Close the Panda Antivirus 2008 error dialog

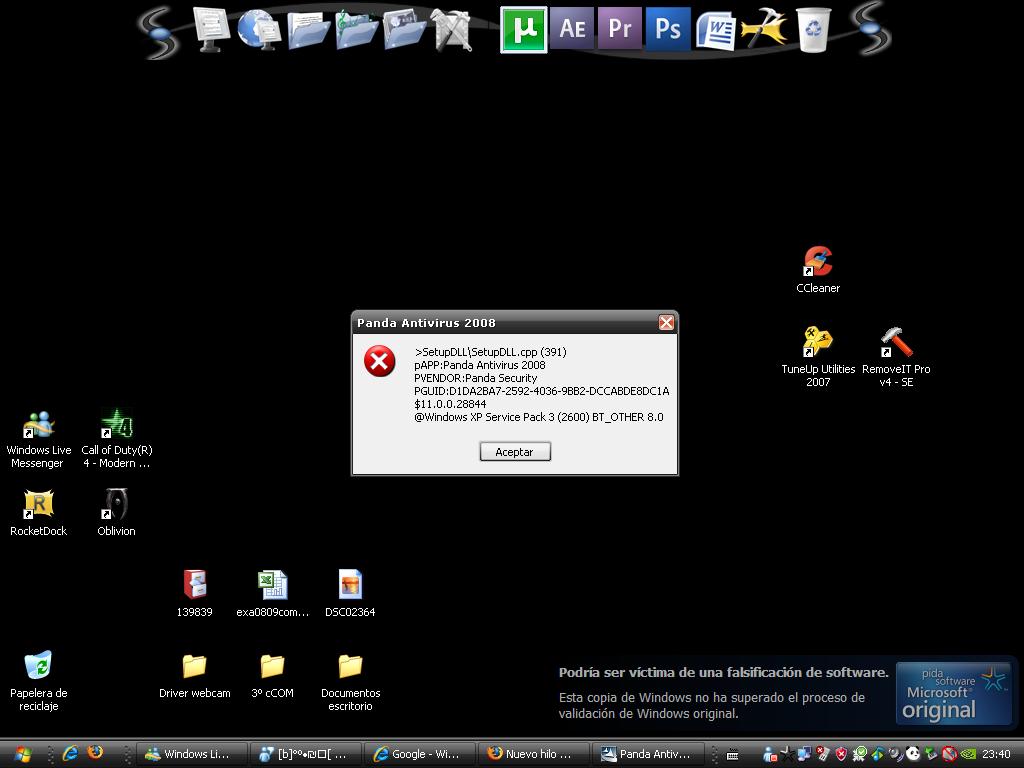665,323
